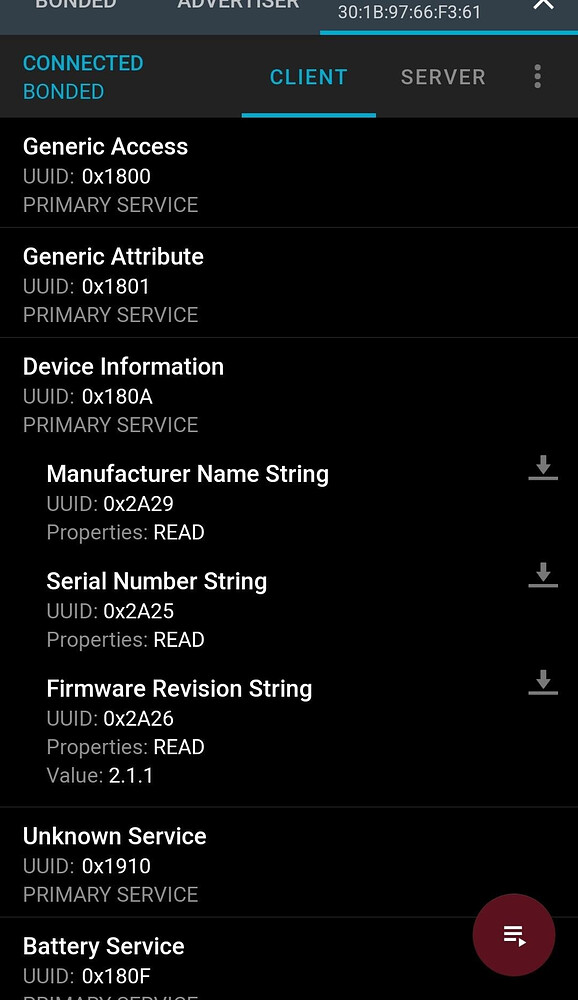Tap the Firmware Revision value 2.1.1
This screenshot has height=1000, width=578.
coord(130,775)
